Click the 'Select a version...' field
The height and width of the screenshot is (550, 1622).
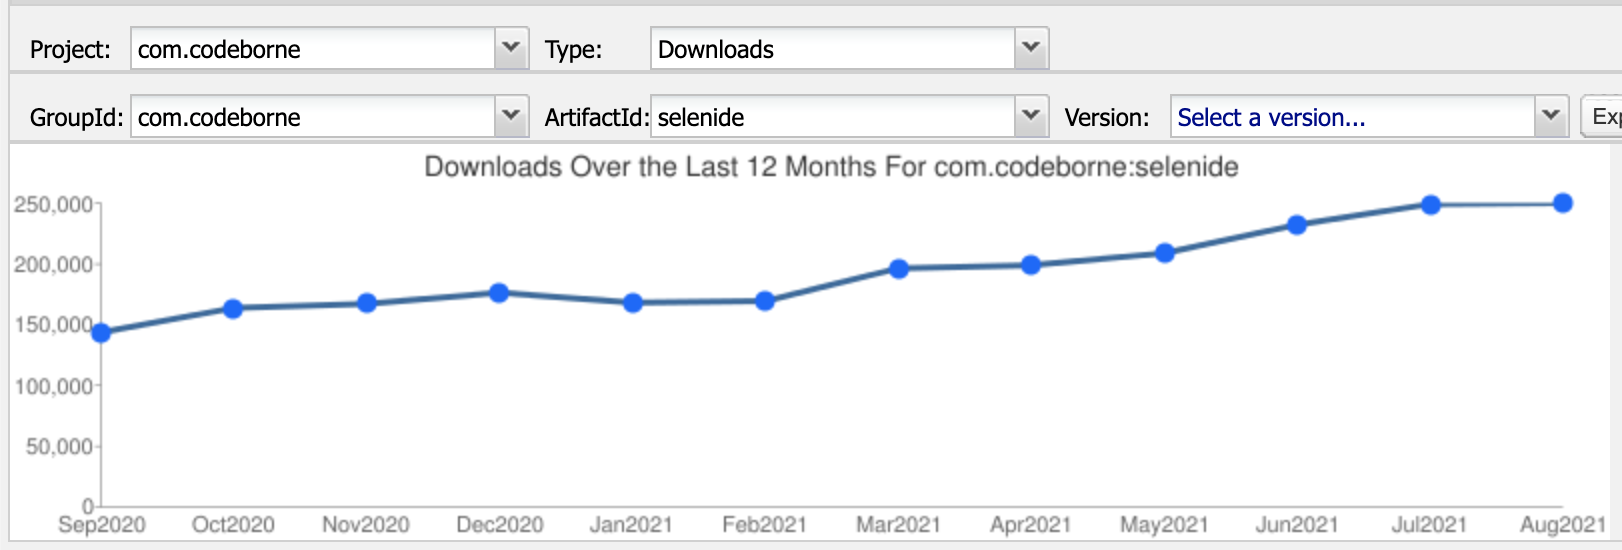click(x=1353, y=117)
